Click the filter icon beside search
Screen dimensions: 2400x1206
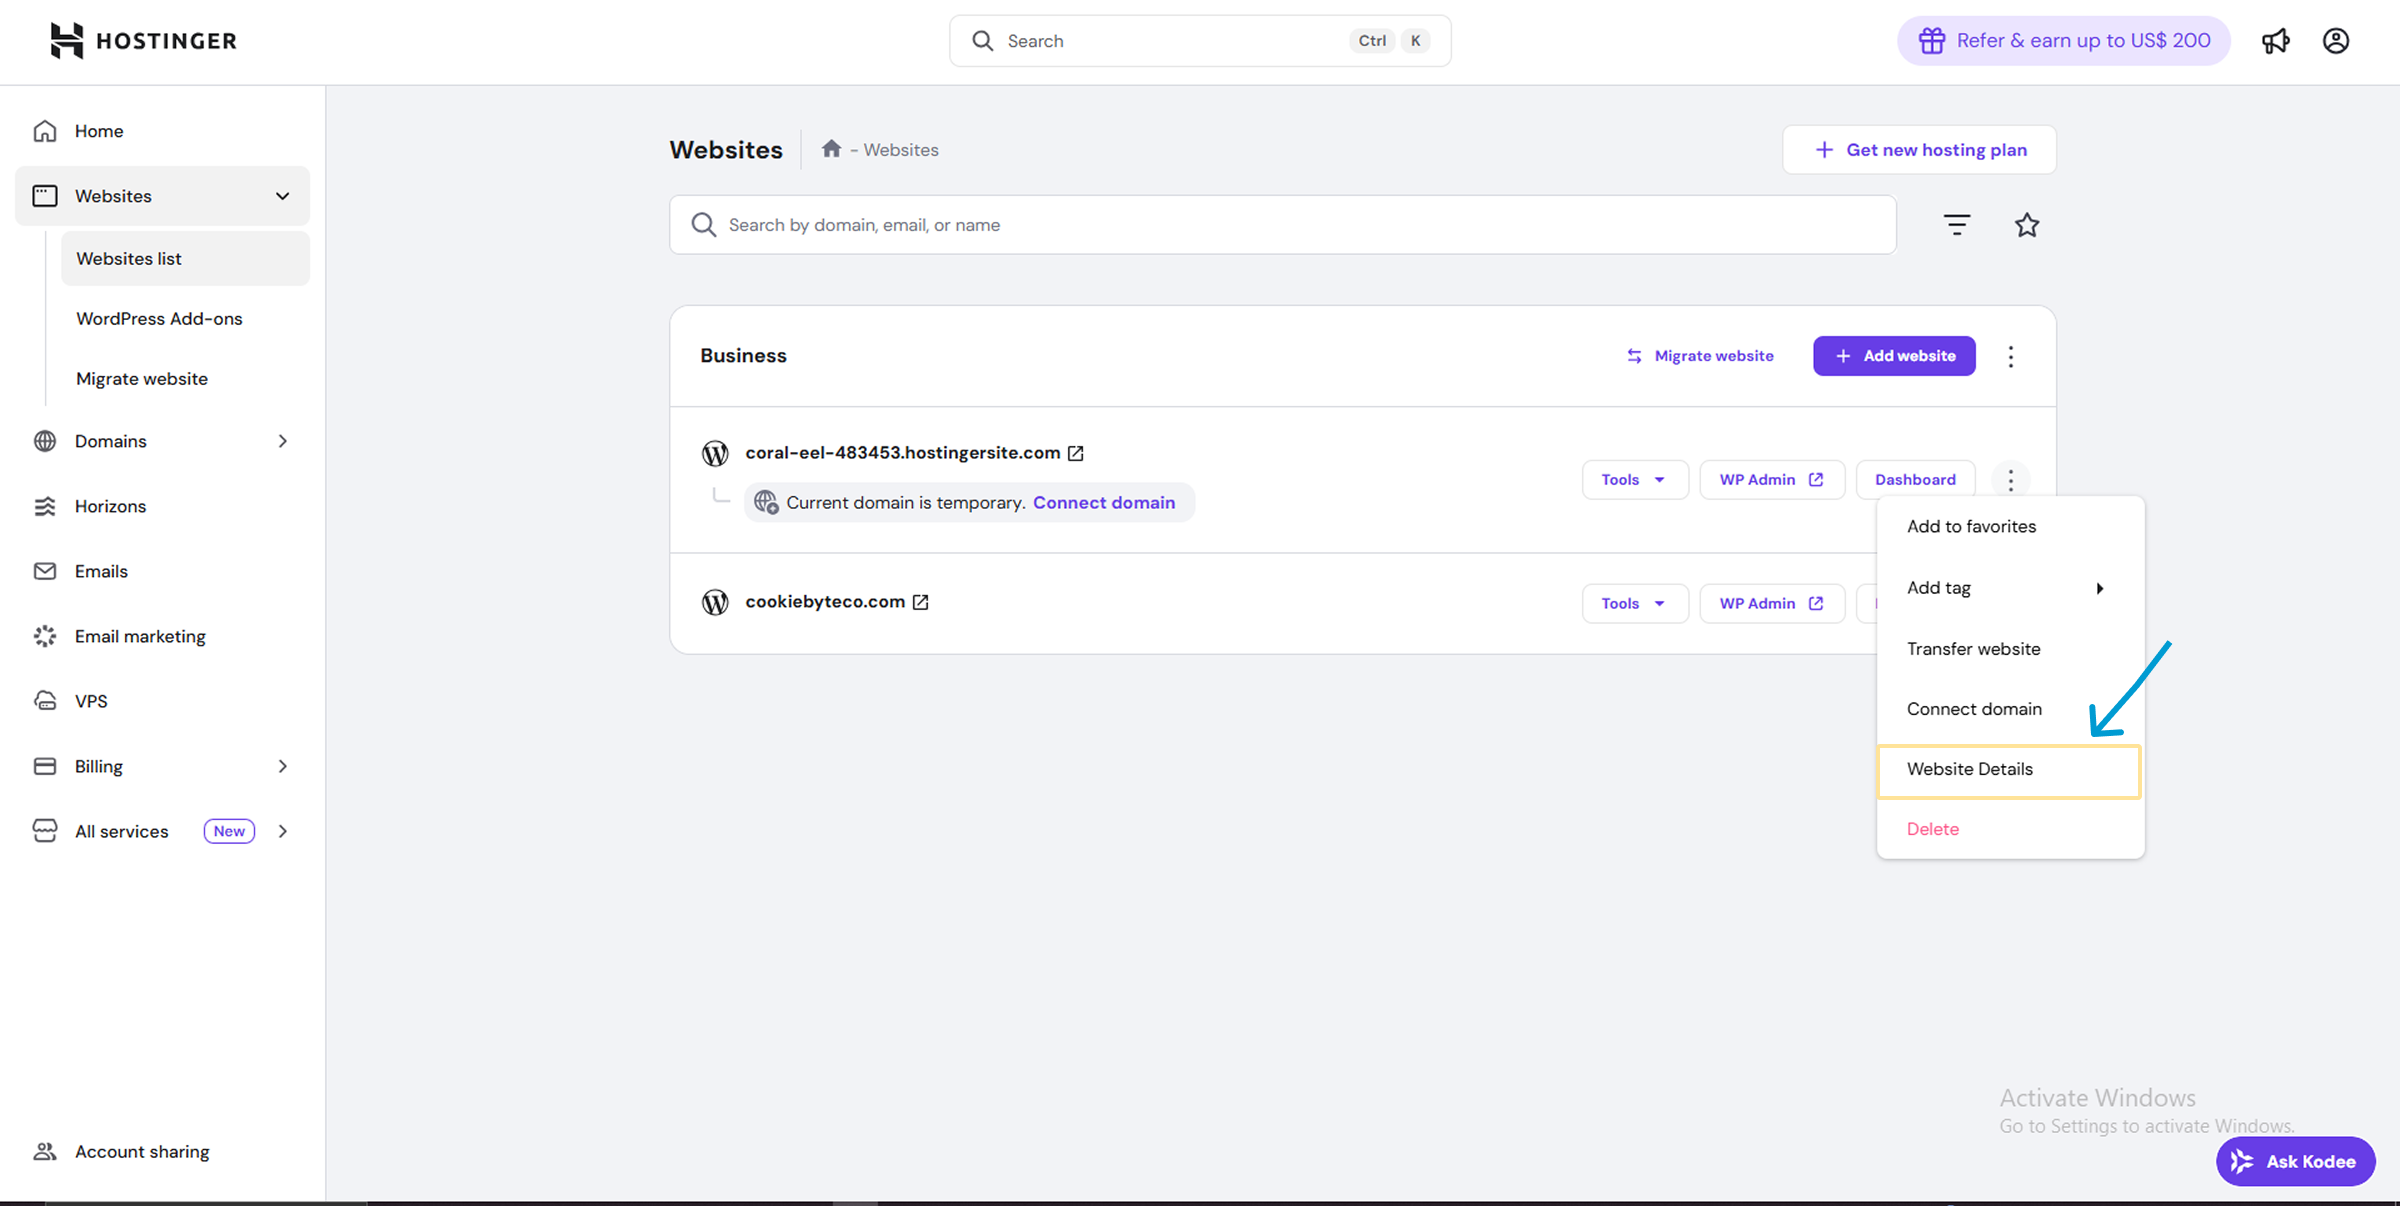point(1956,225)
